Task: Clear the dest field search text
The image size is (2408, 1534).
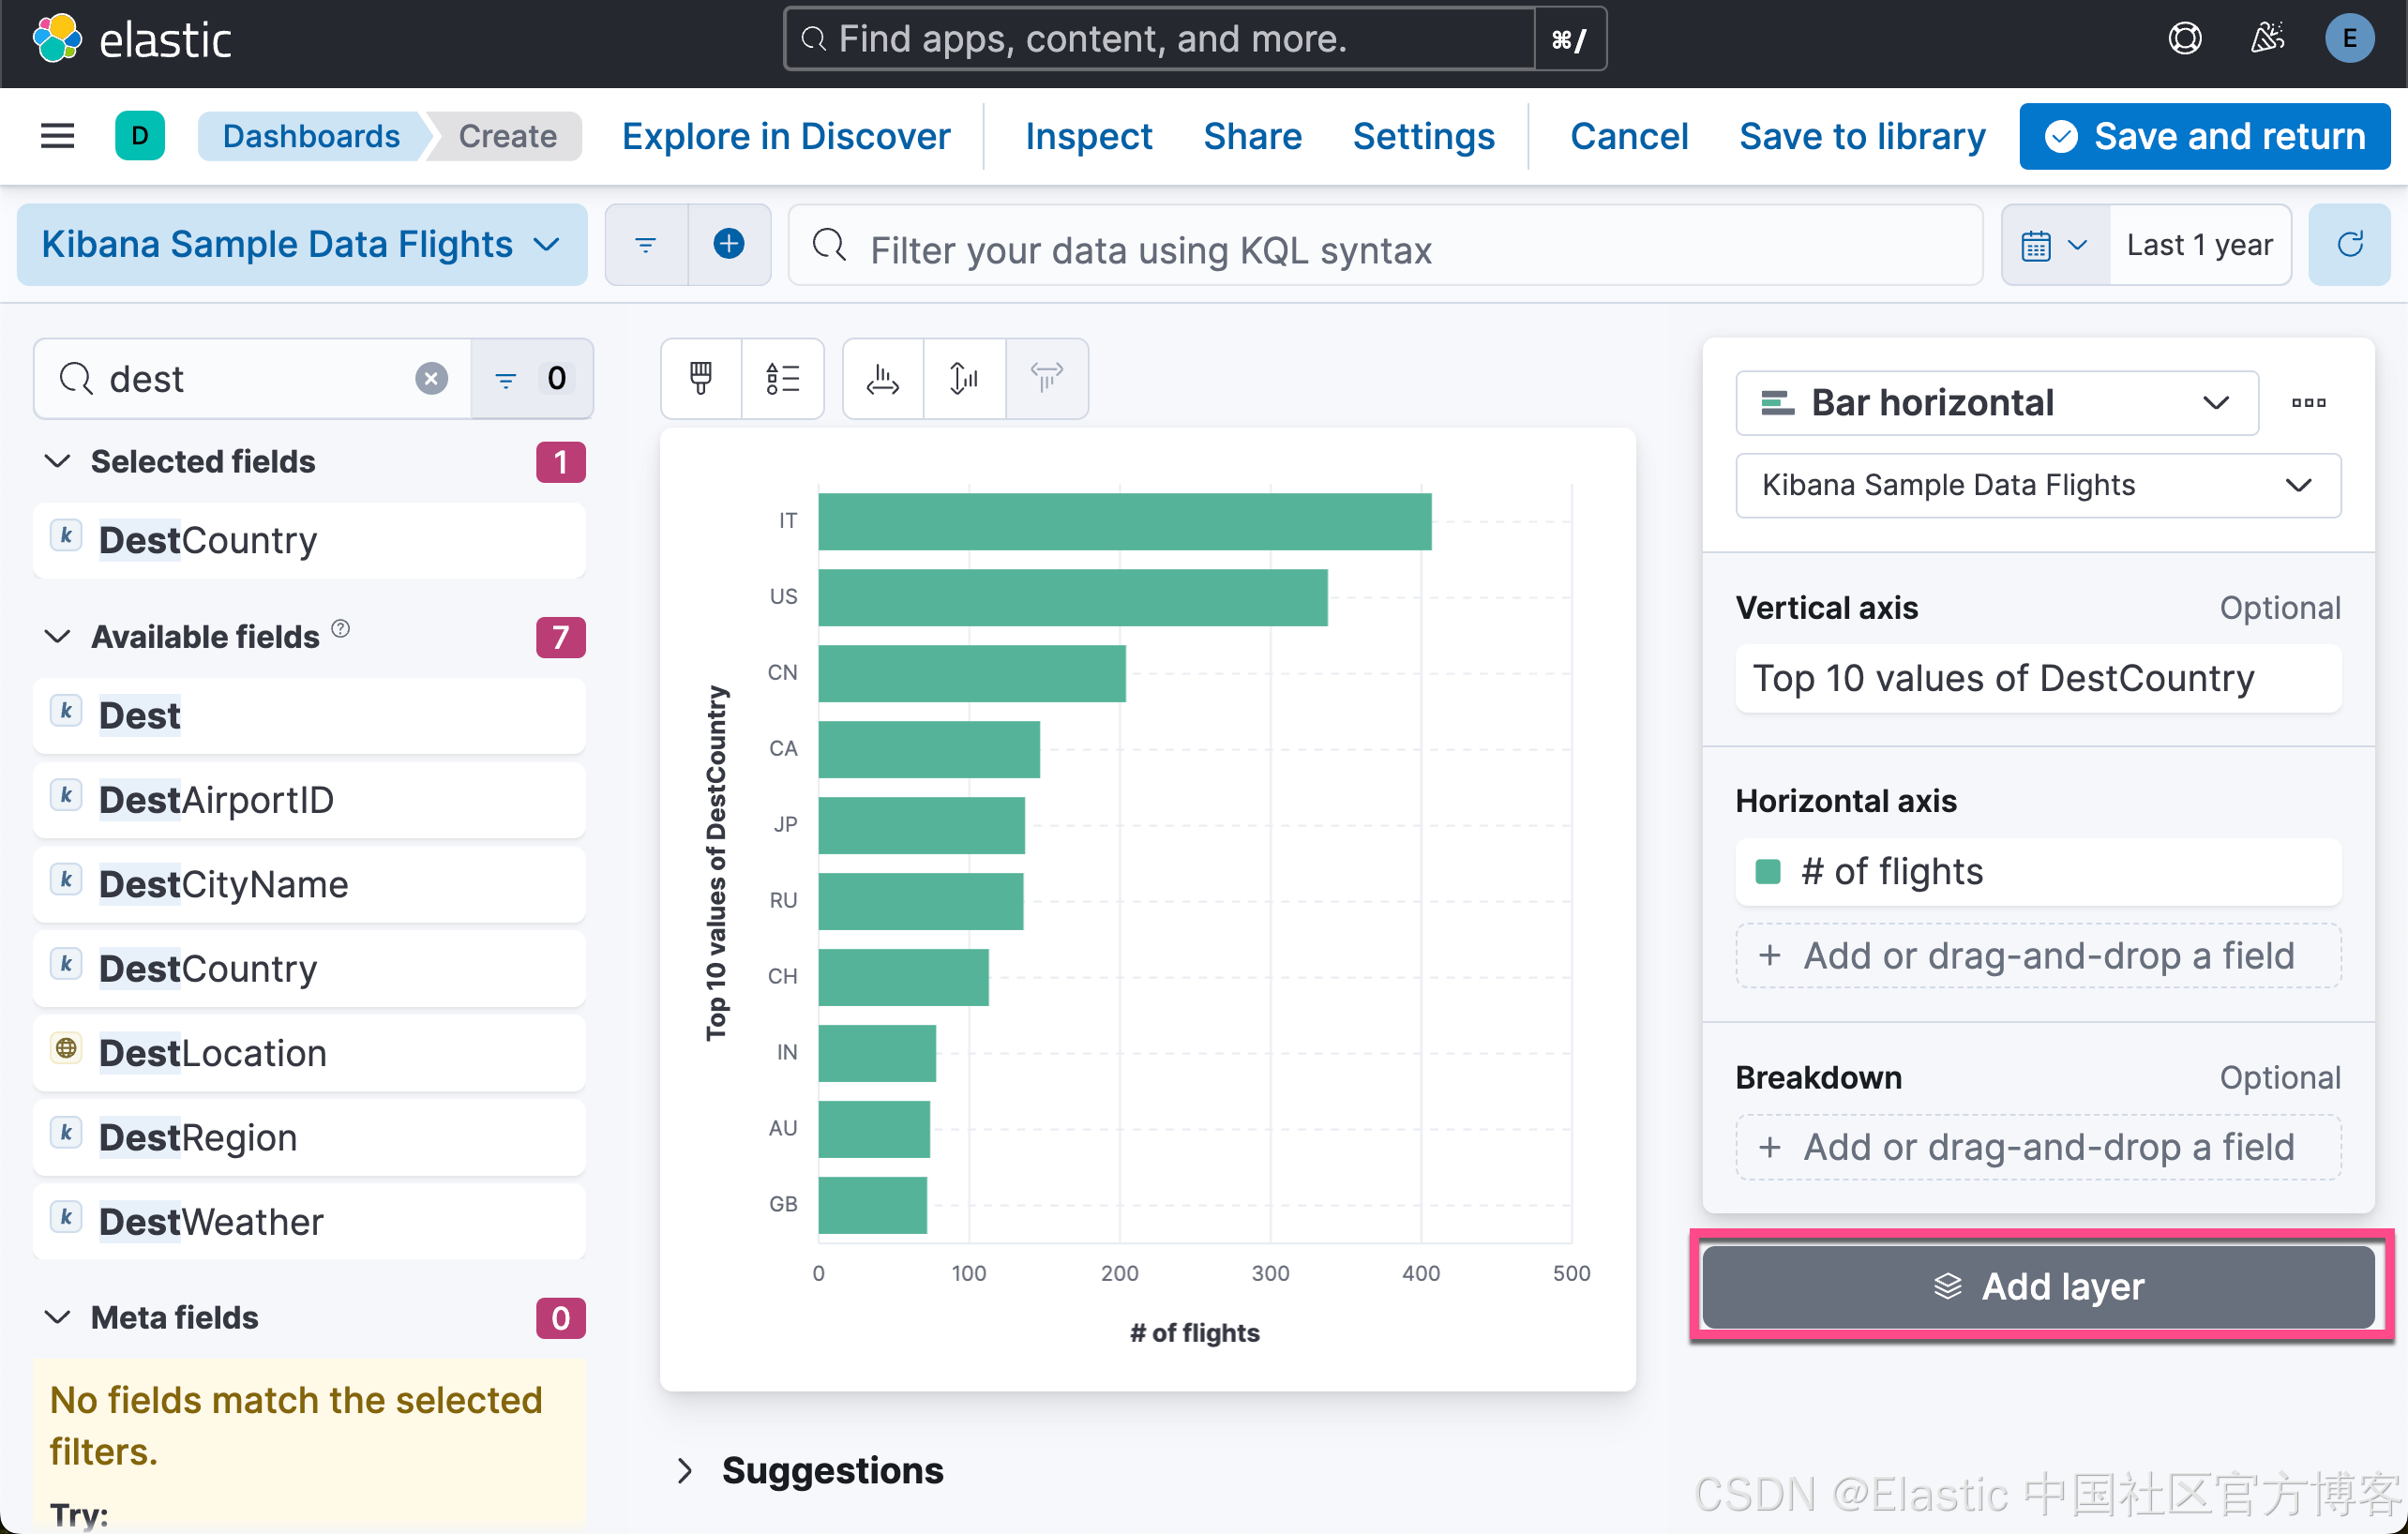Action: point(431,378)
